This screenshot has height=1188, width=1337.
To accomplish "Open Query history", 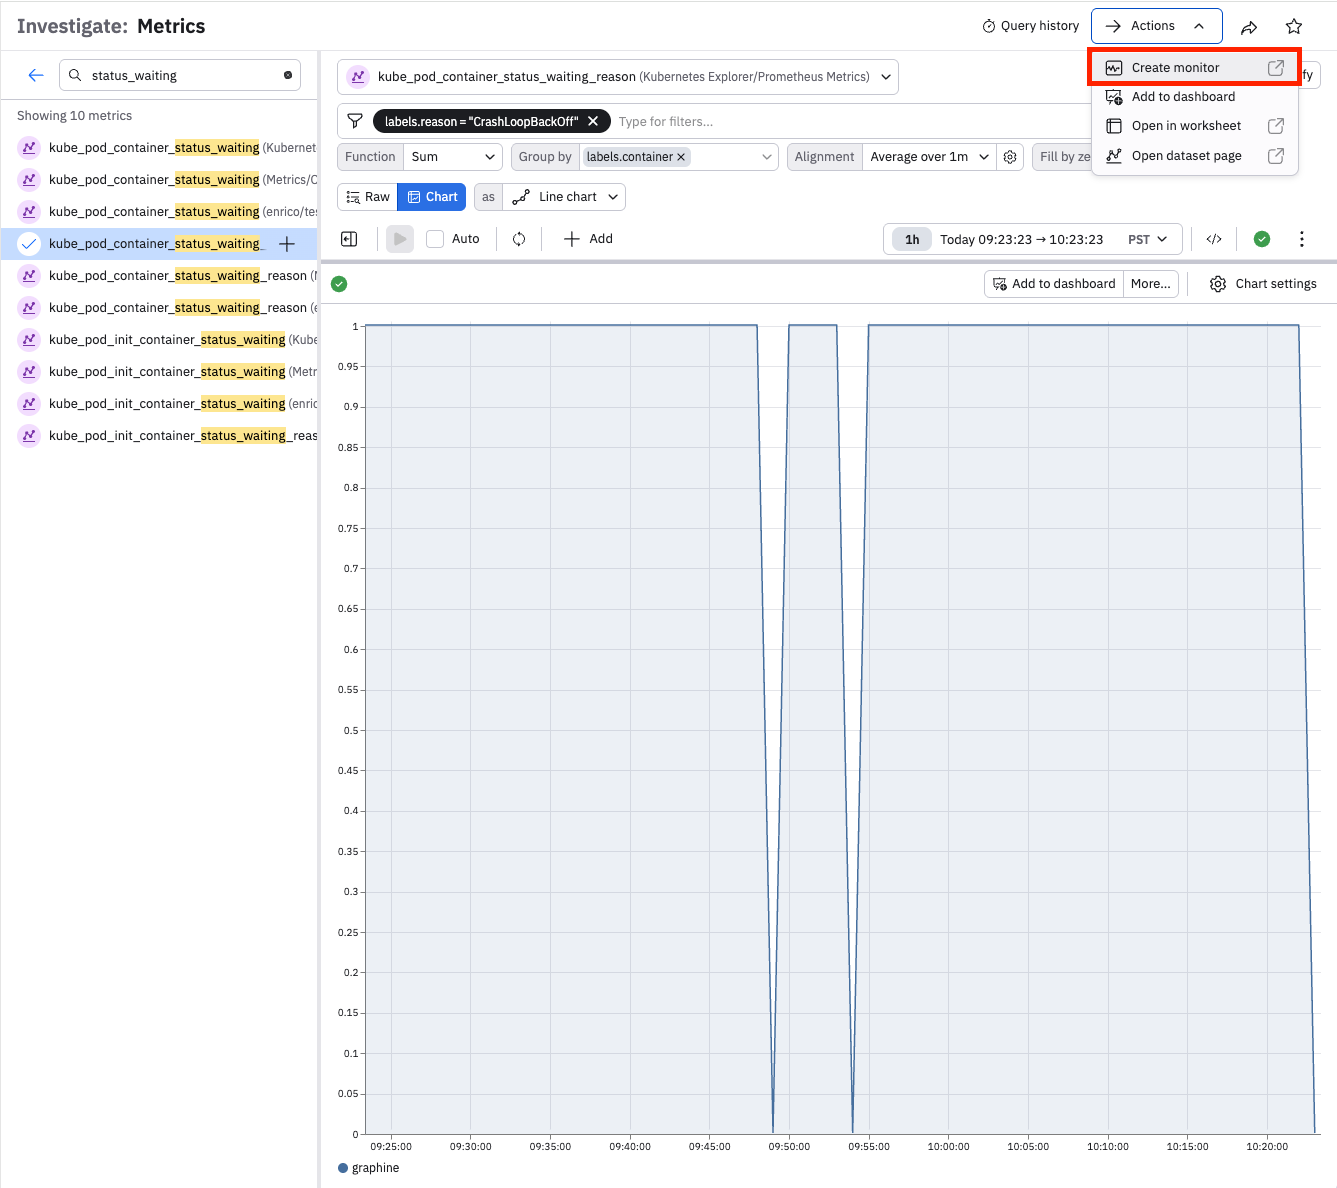I will [x=1031, y=26].
